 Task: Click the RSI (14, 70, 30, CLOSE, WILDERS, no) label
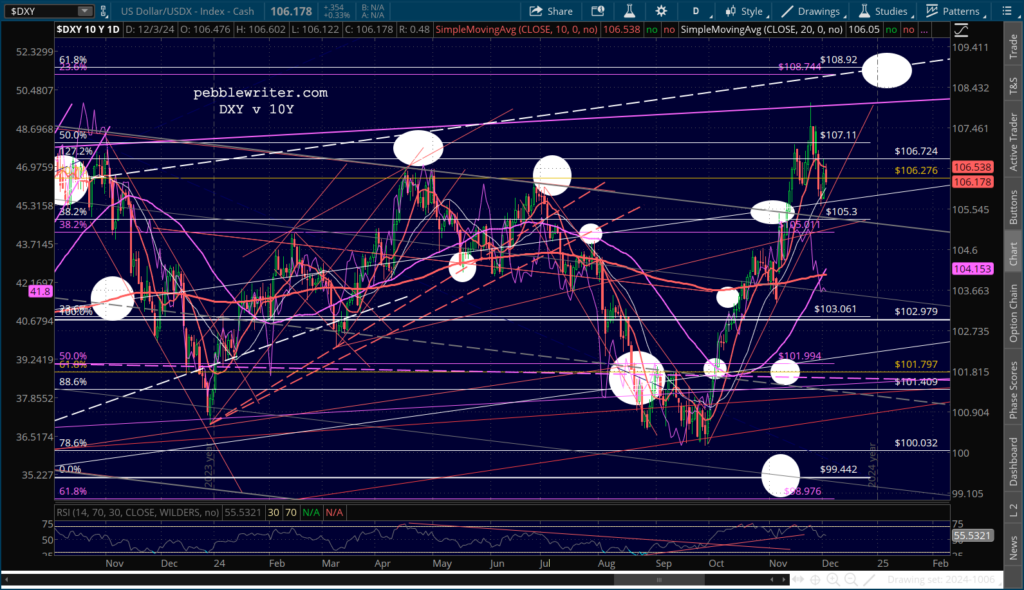(x=137, y=512)
